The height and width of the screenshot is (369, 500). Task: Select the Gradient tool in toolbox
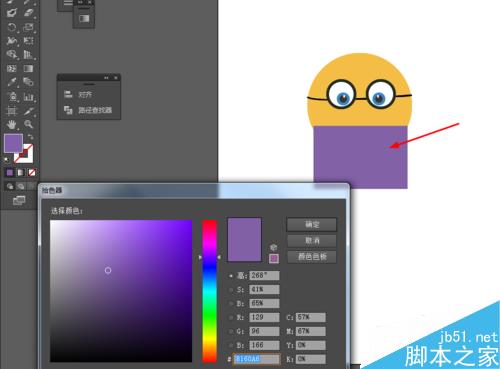29,68
